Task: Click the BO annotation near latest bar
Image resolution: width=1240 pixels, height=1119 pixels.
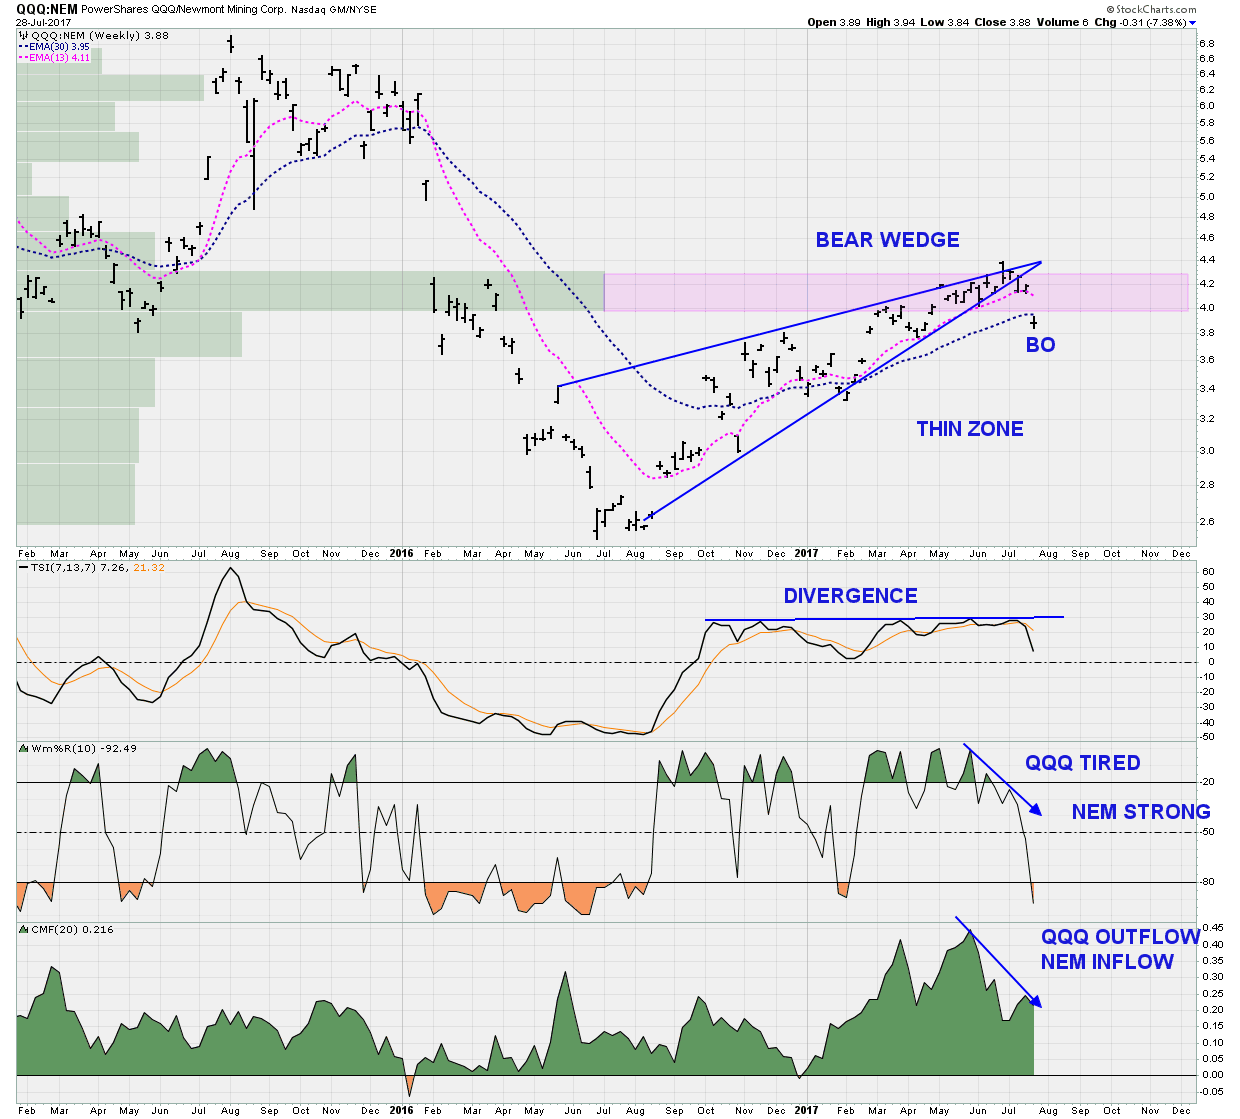Action: pyautogui.click(x=1041, y=345)
